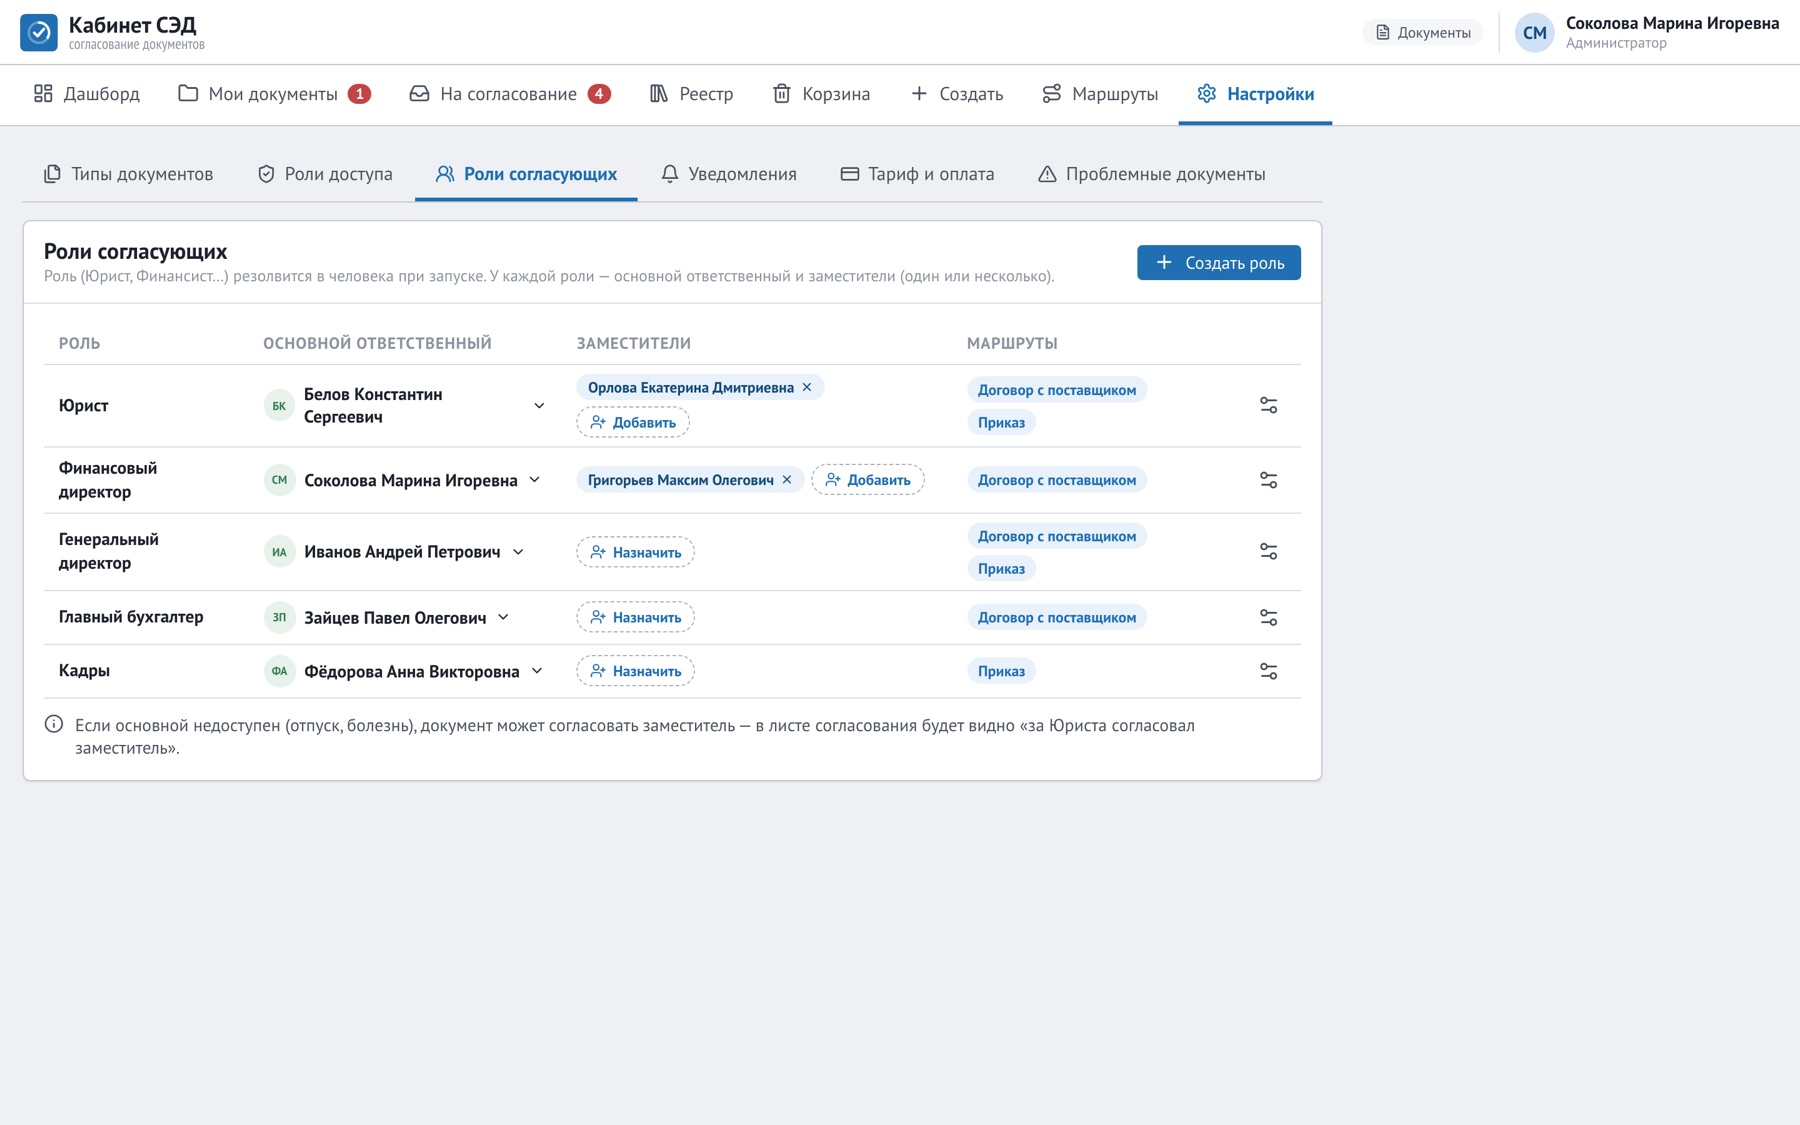Add another deputy for Финансовый директор

(x=868, y=480)
